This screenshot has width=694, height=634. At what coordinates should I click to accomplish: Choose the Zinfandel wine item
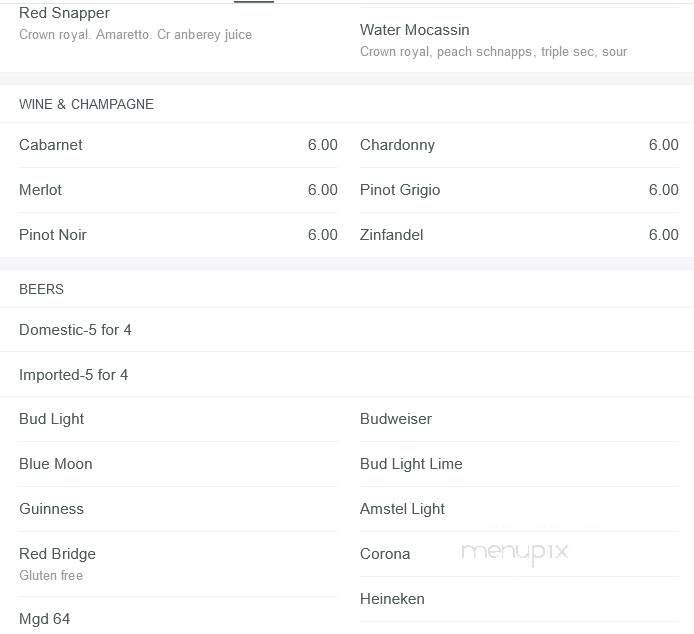(x=391, y=235)
